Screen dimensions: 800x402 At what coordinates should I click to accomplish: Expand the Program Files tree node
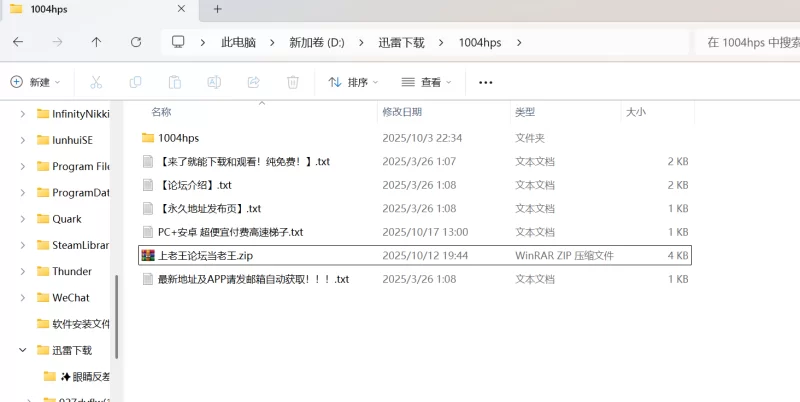tap(22, 166)
